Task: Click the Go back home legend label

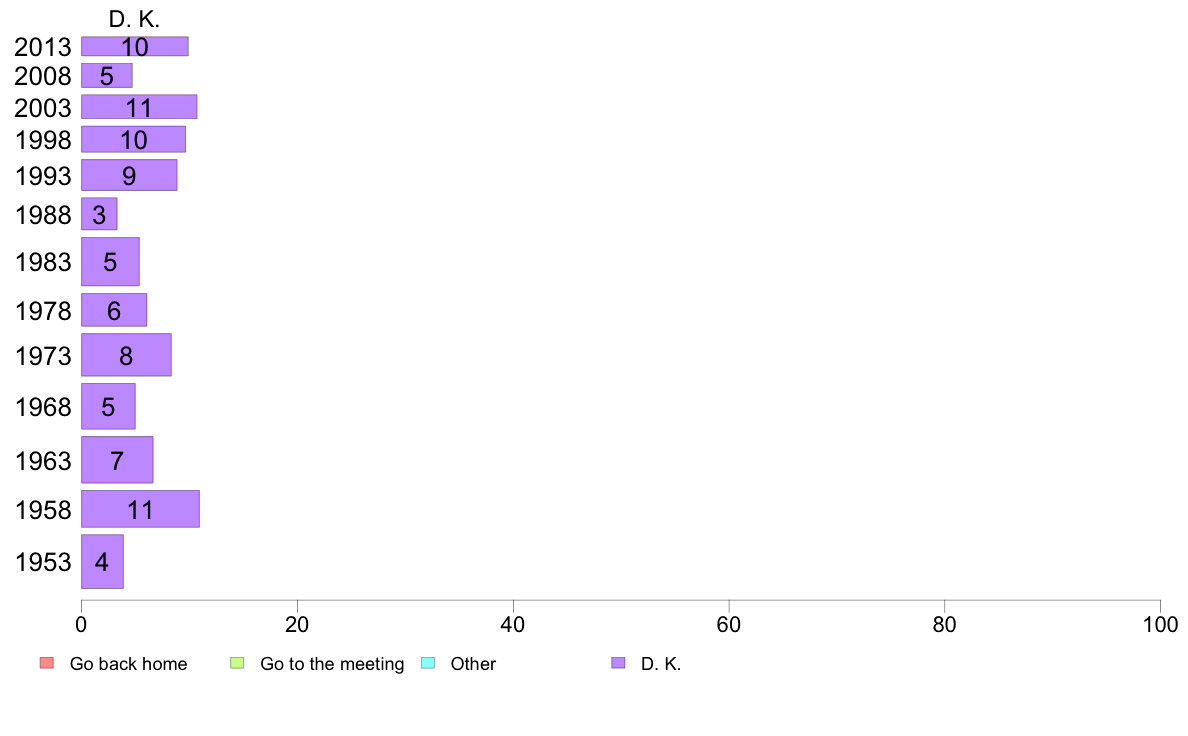Action: click(x=128, y=664)
